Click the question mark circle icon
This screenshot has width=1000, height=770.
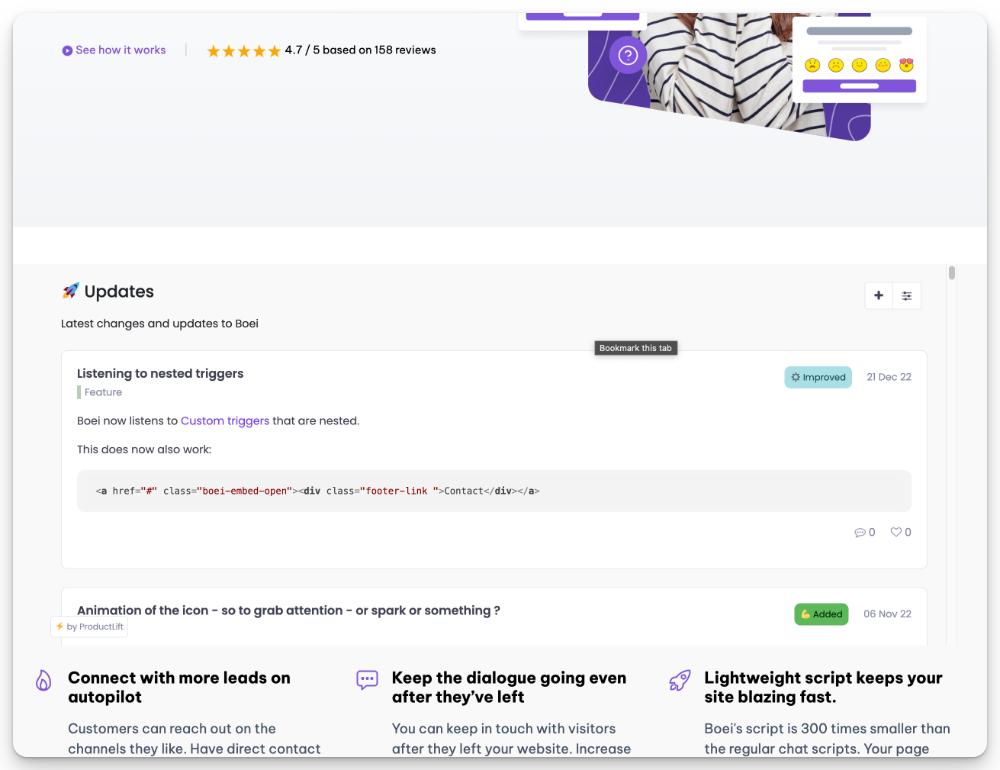[x=627, y=55]
